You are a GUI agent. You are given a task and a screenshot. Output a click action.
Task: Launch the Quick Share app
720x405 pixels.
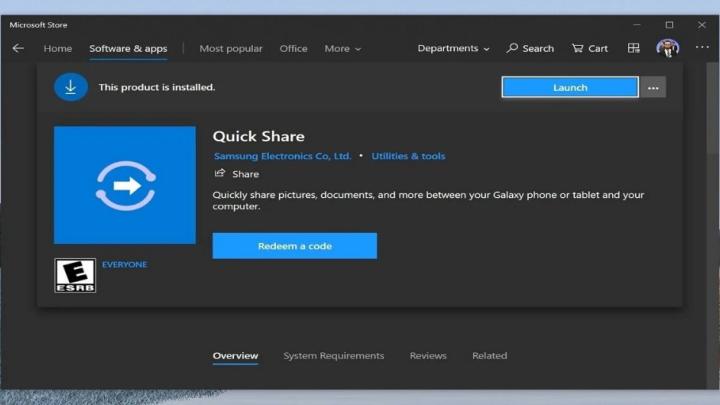(570, 87)
